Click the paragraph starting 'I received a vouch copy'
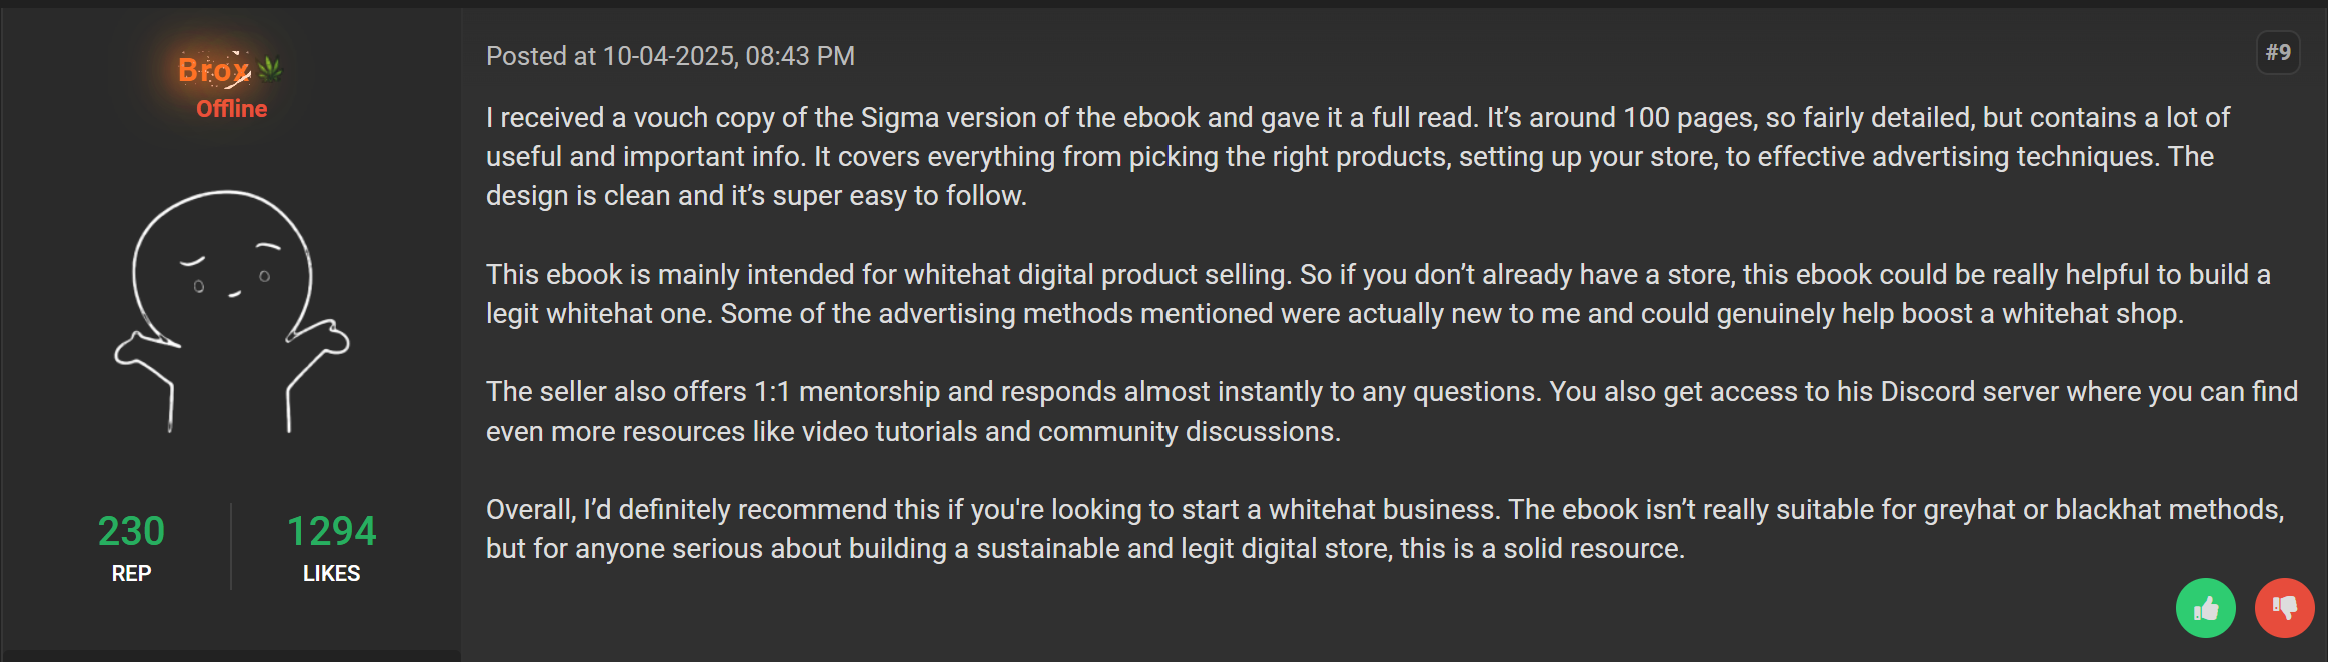The height and width of the screenshot is (662, 2328). pos(1358,156)
